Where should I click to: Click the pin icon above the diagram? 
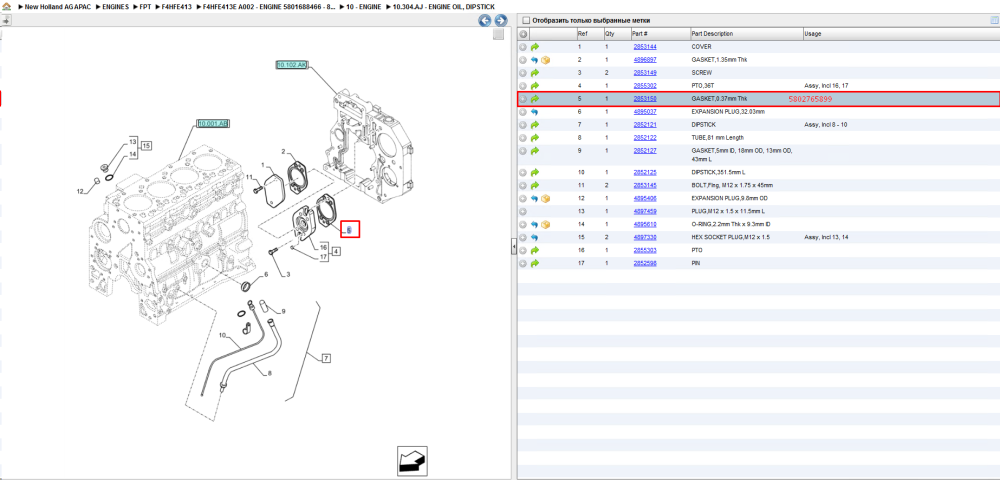click(6, 20)
